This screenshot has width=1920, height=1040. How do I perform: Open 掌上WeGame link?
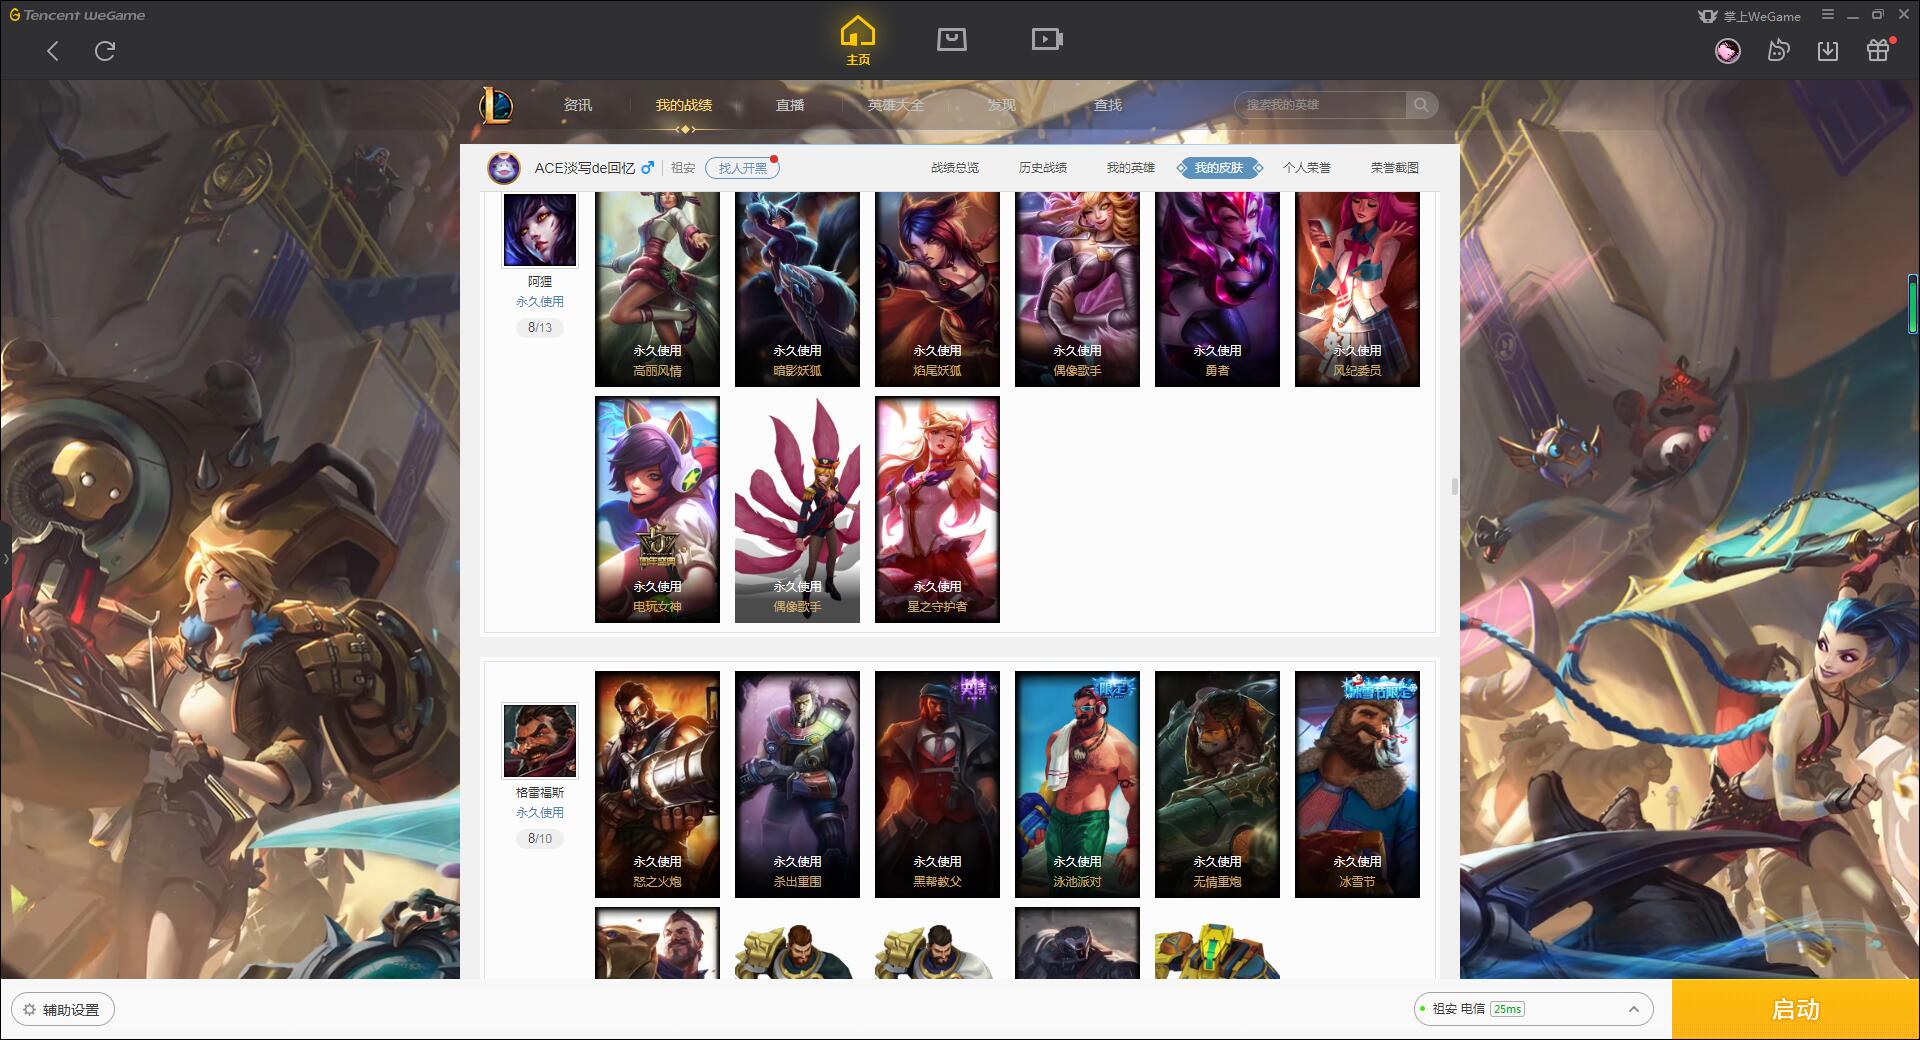click(1749, 16)
